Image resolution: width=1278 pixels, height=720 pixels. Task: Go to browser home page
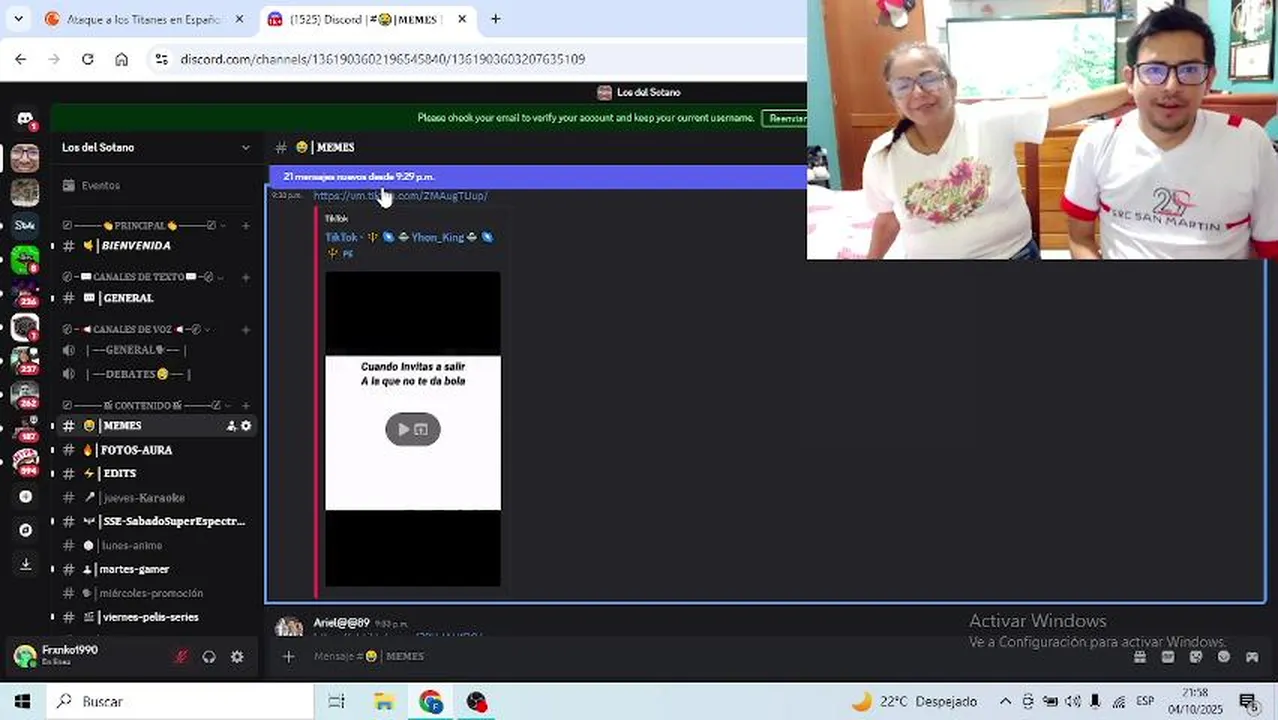click(x=122, y=59)
